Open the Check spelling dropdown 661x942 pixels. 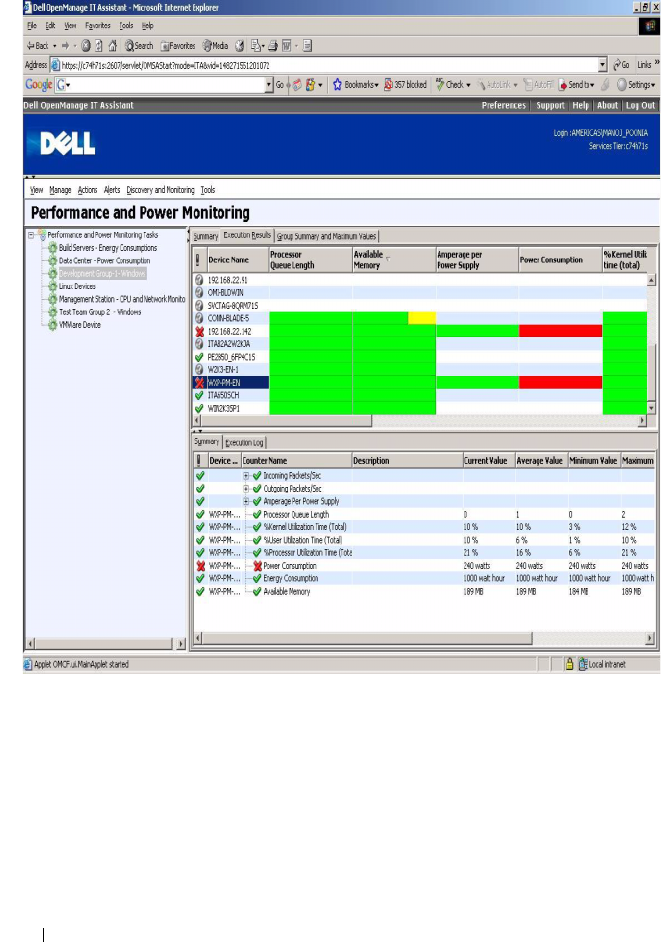(453, 85)
